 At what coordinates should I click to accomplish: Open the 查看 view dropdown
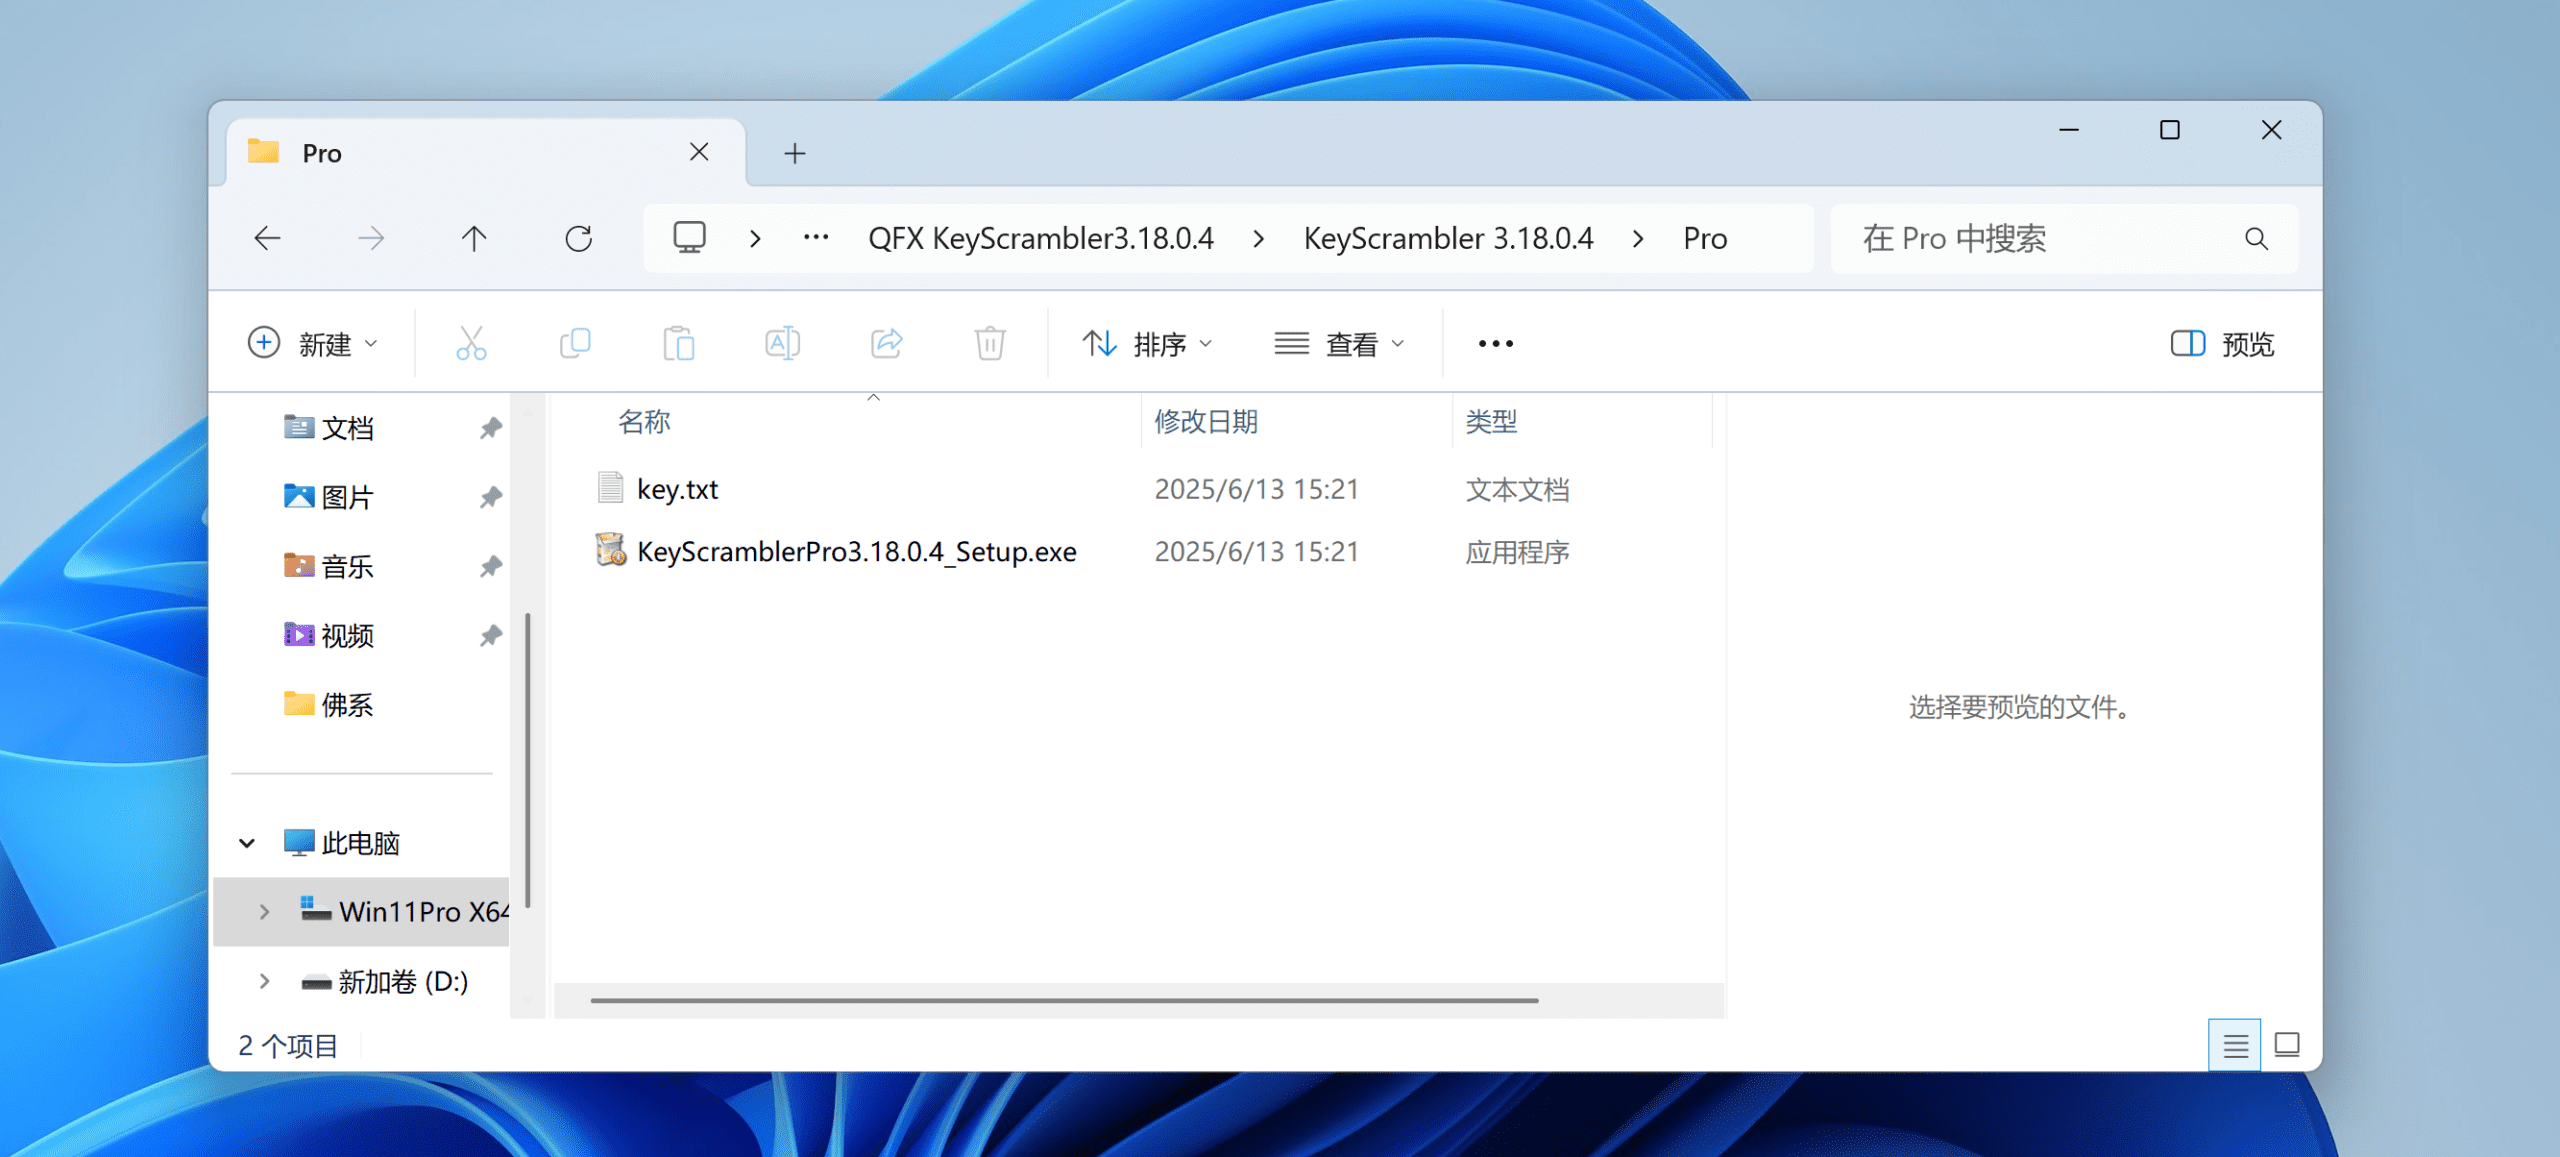(x=1339, y=344)
